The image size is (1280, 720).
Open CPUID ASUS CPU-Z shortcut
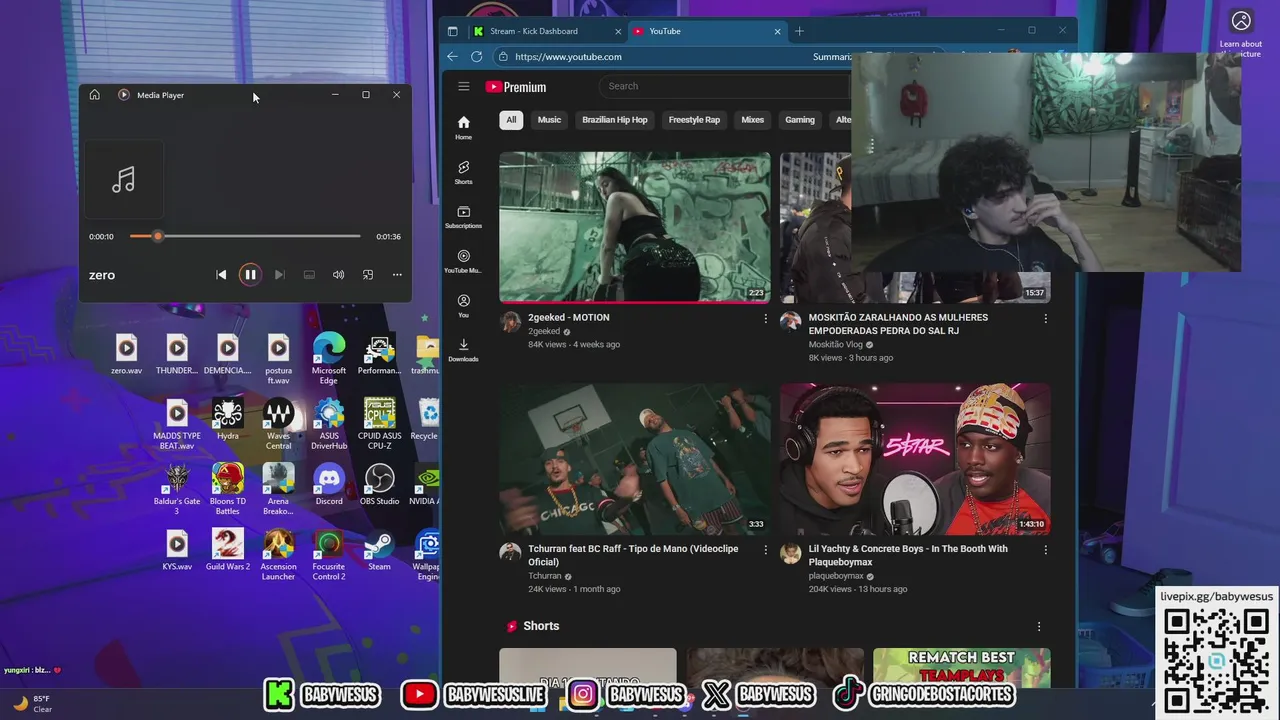pos(379,425)
